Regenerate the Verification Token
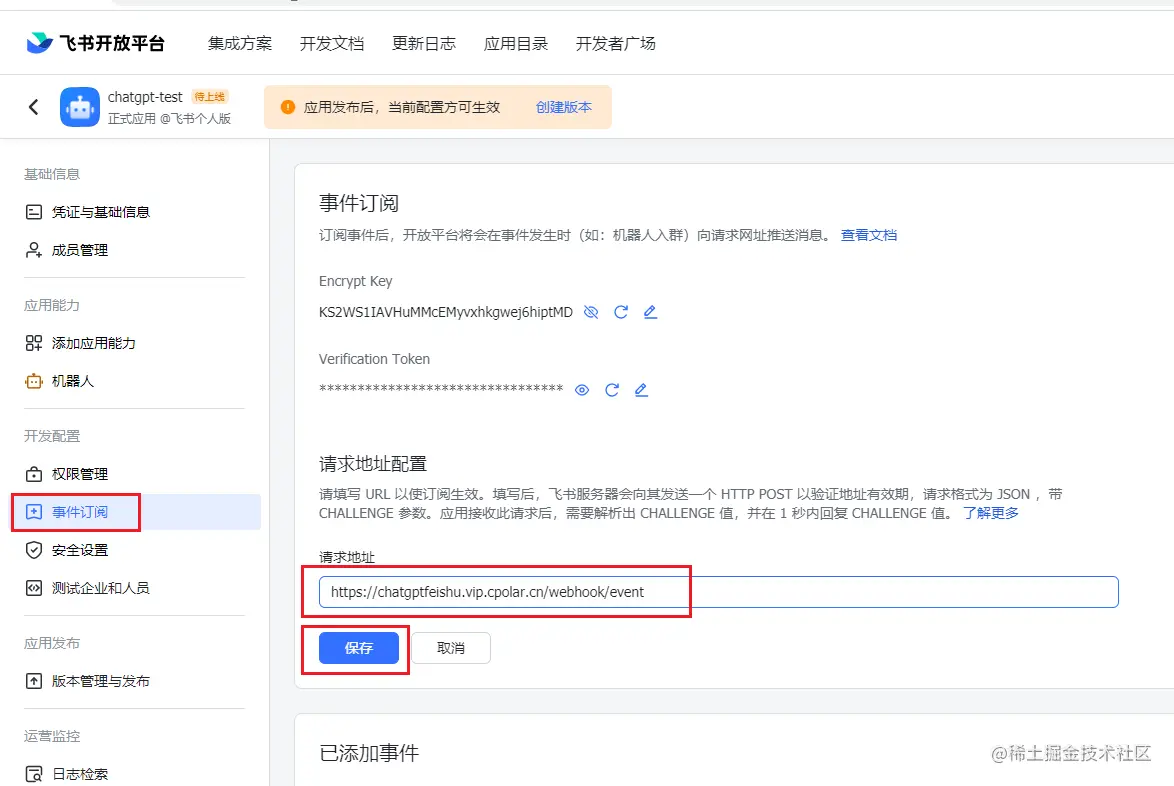 click(612, 390)
